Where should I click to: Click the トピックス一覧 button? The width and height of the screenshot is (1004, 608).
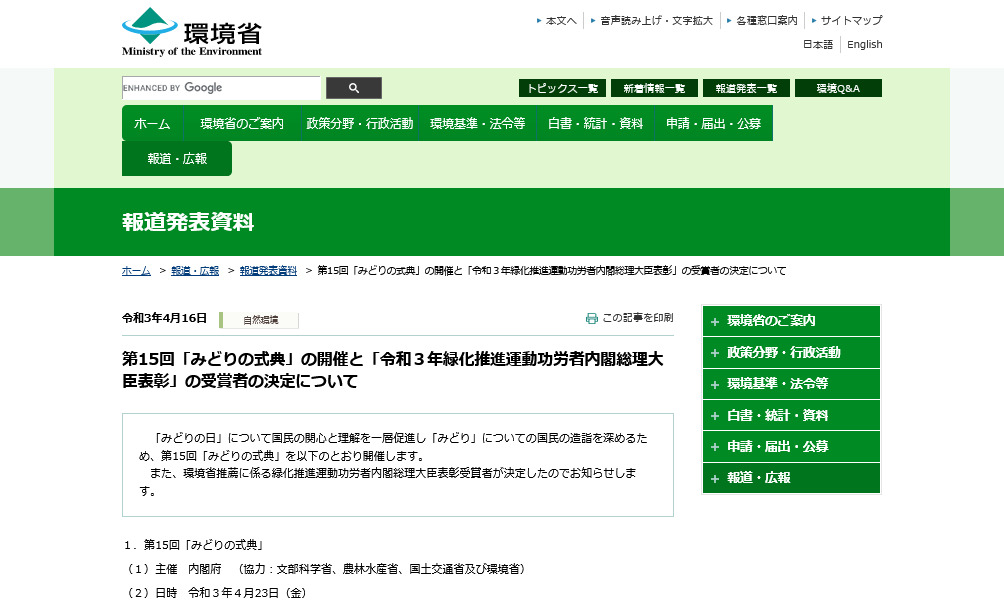[x=562, y=88]
